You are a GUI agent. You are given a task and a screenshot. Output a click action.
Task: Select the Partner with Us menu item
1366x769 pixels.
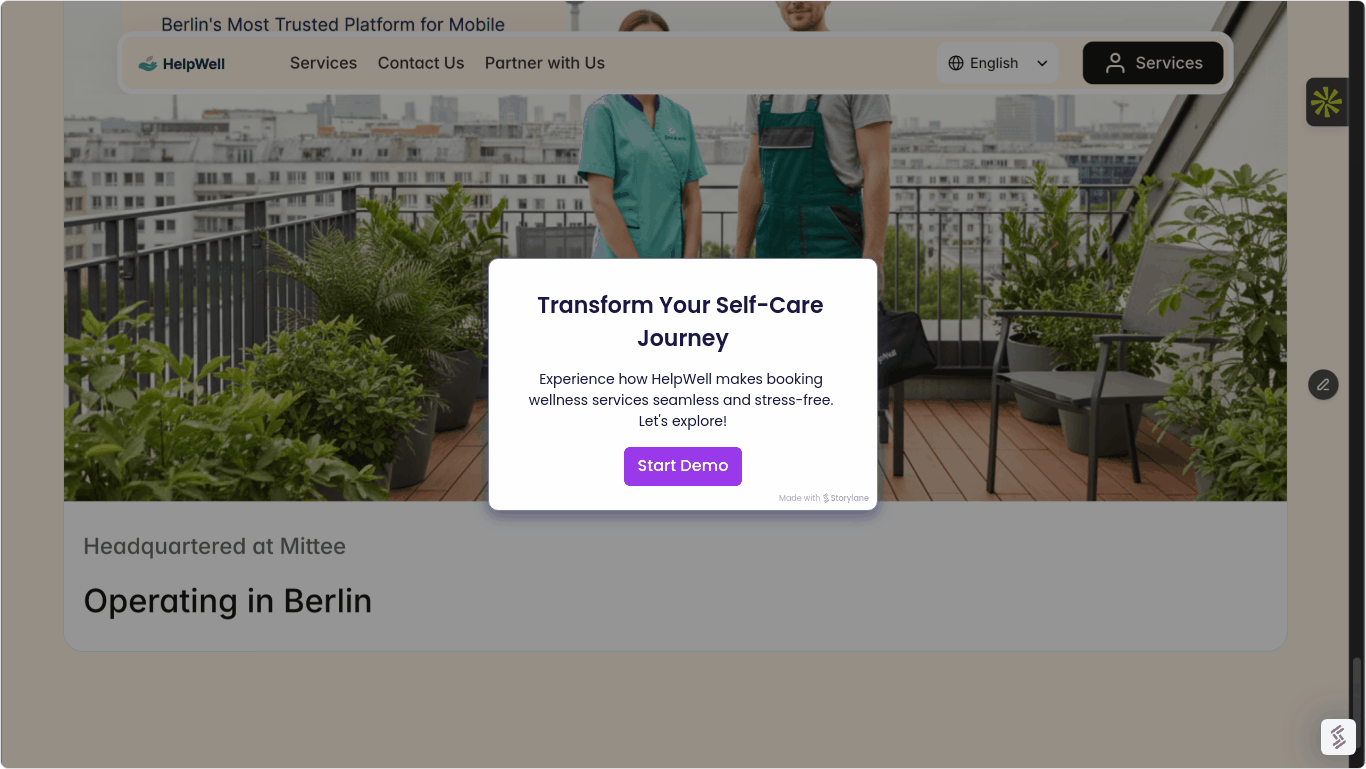pyautogui.click(x=545, y=63)
